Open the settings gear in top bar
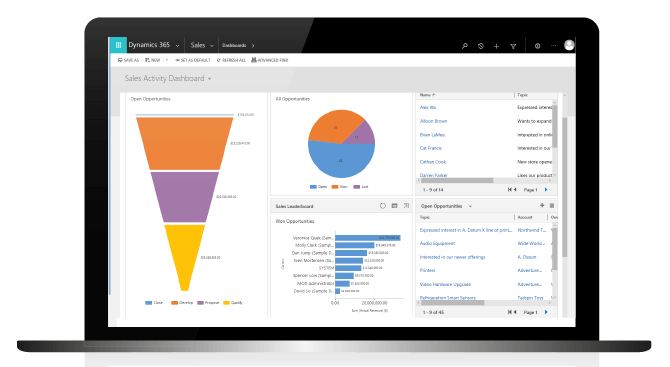The image size is (670, 367). pyautogui.click(x=537, y=46)
